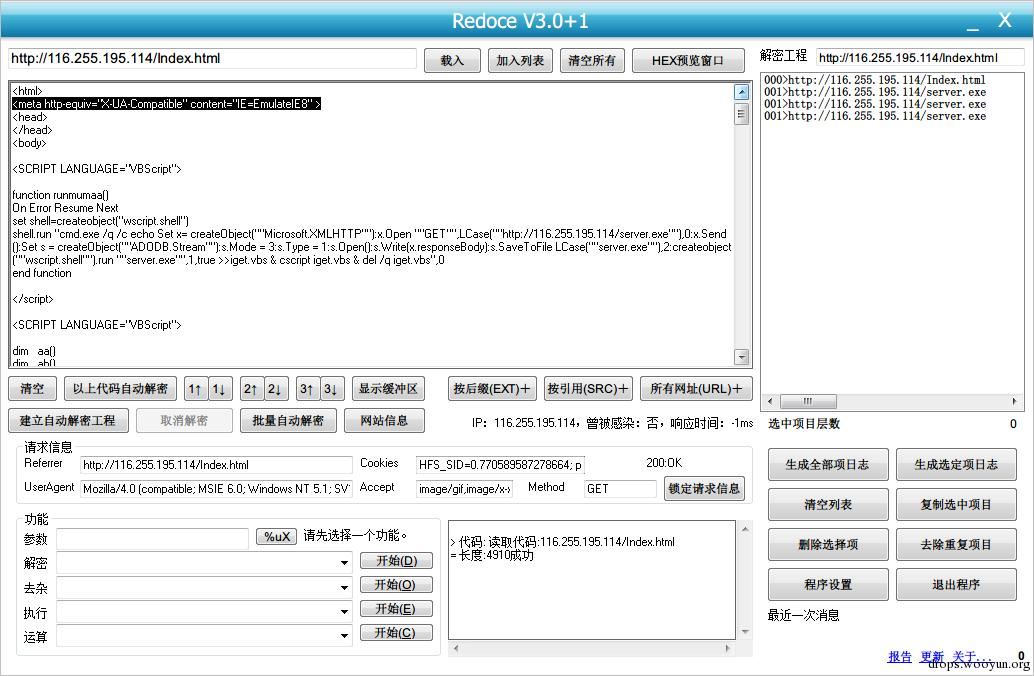The width and height of the screenshot is (1034, 676).
Task: Click the 解密工程 URL field
Action: click(x=920, y=57)
